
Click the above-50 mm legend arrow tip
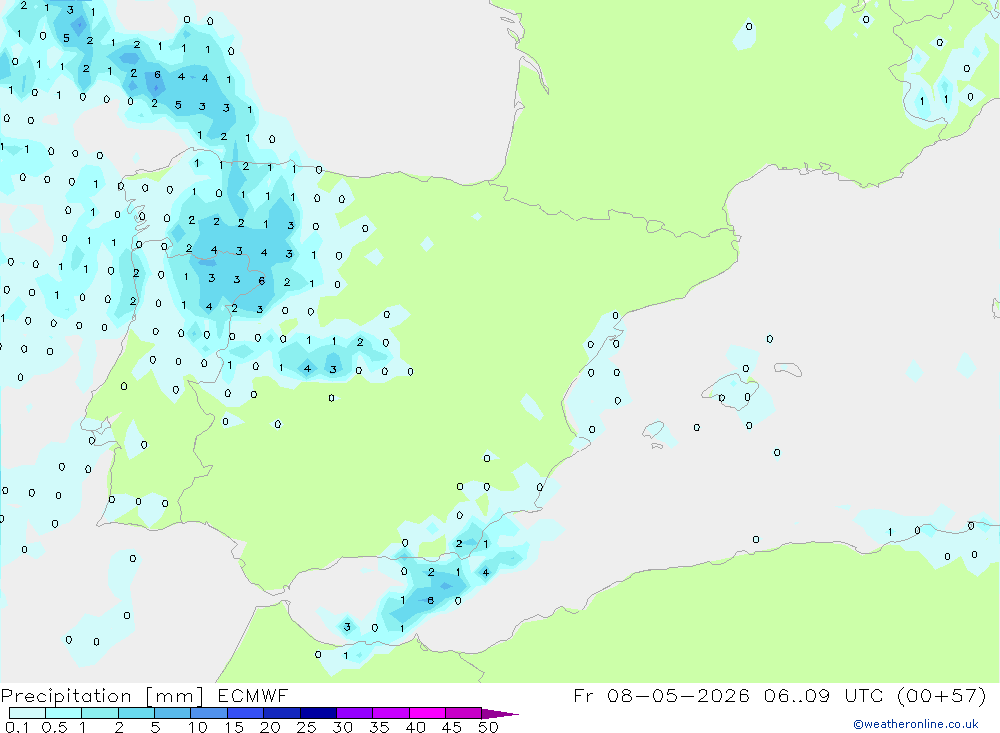coord(500,714)
